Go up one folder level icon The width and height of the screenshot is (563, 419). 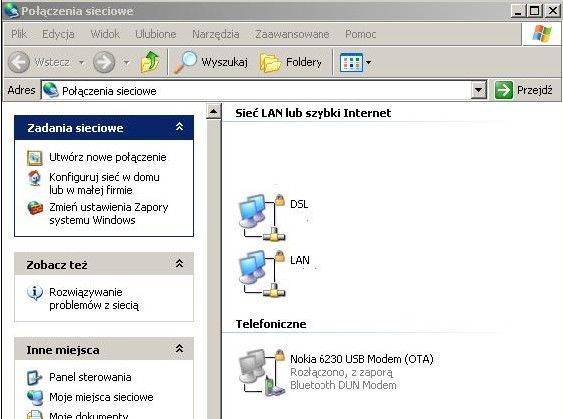click(150, 62)
